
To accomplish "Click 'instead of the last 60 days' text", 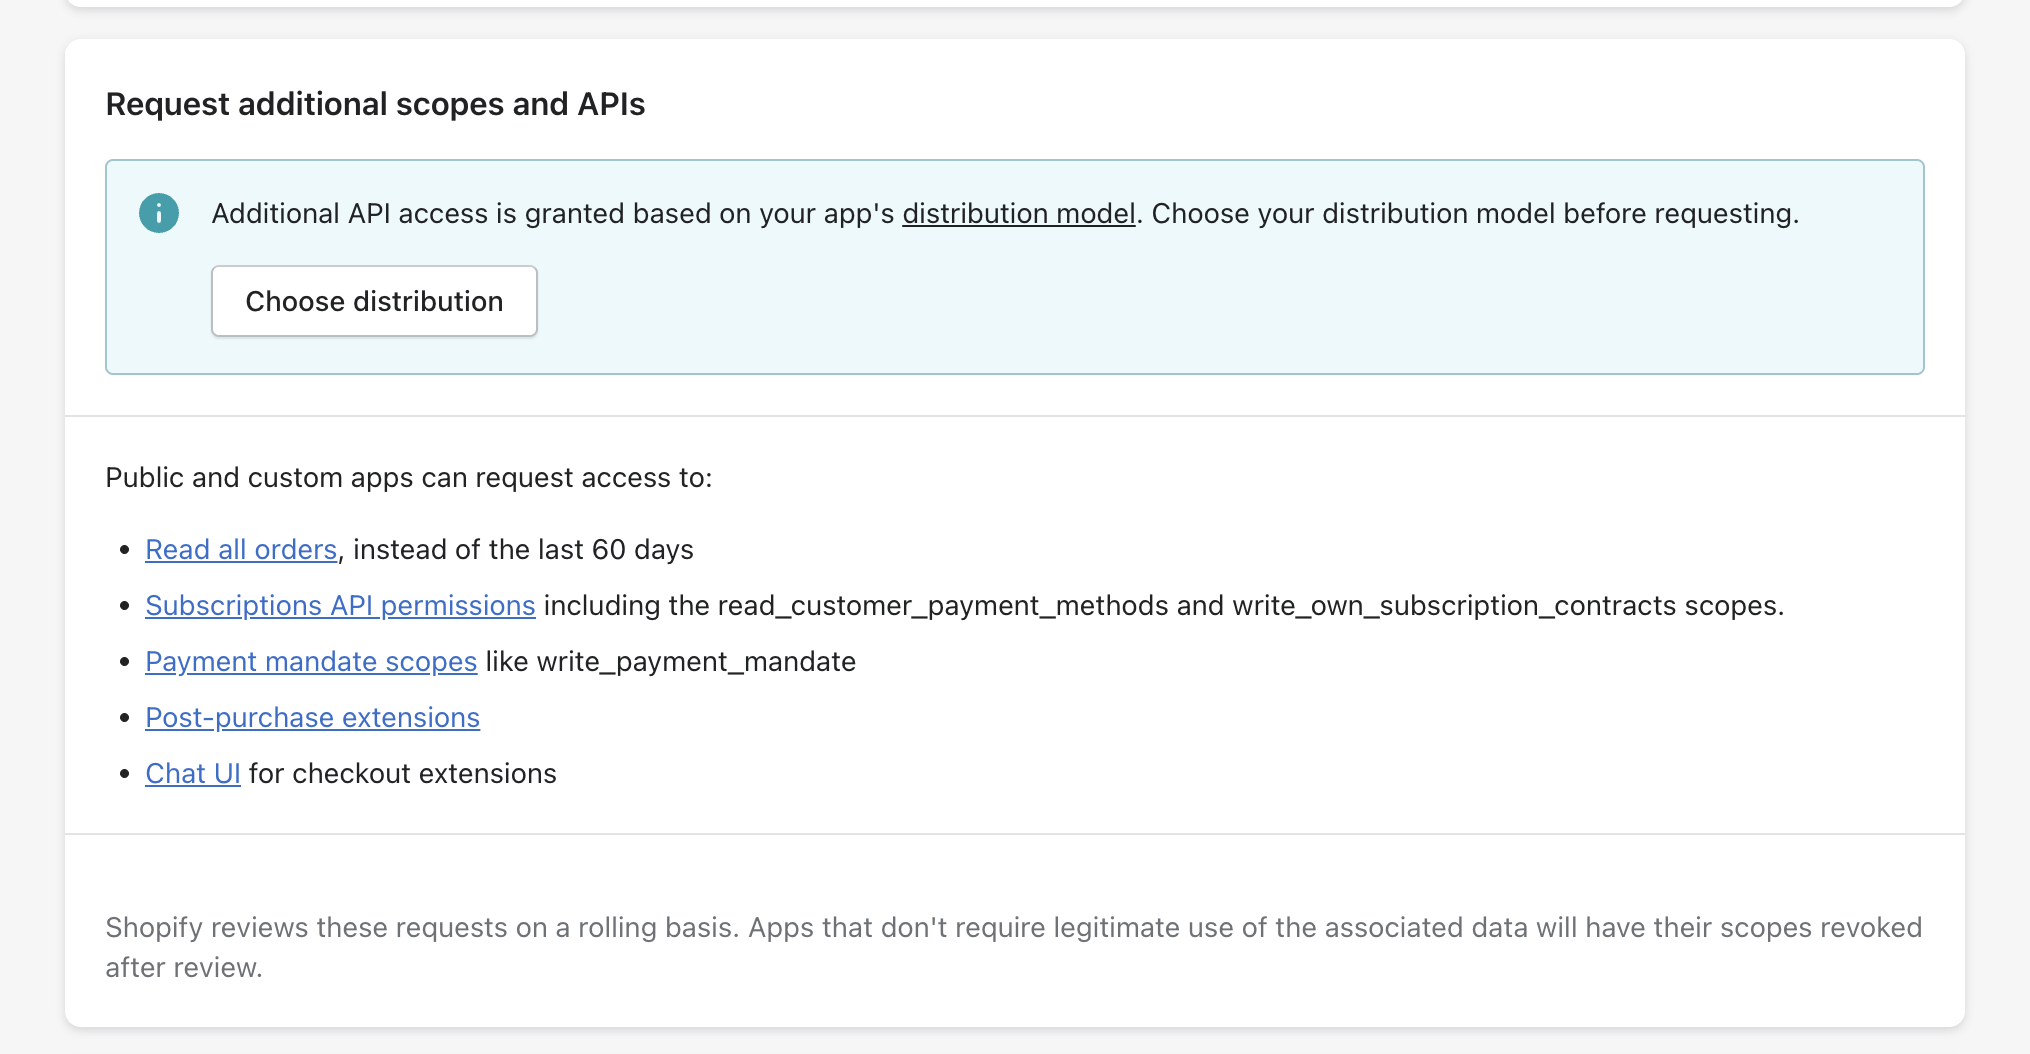I will (523, 549).
